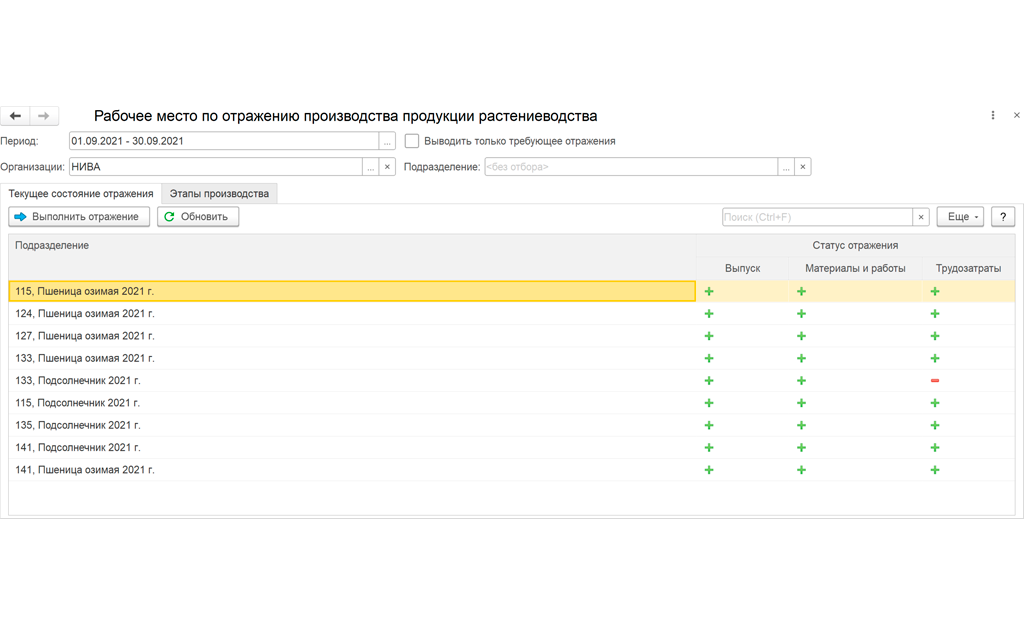The height and width of the screenshot is (625, 1024).
Task: Clear the НИВА organization field
Action: pos(387,167)
